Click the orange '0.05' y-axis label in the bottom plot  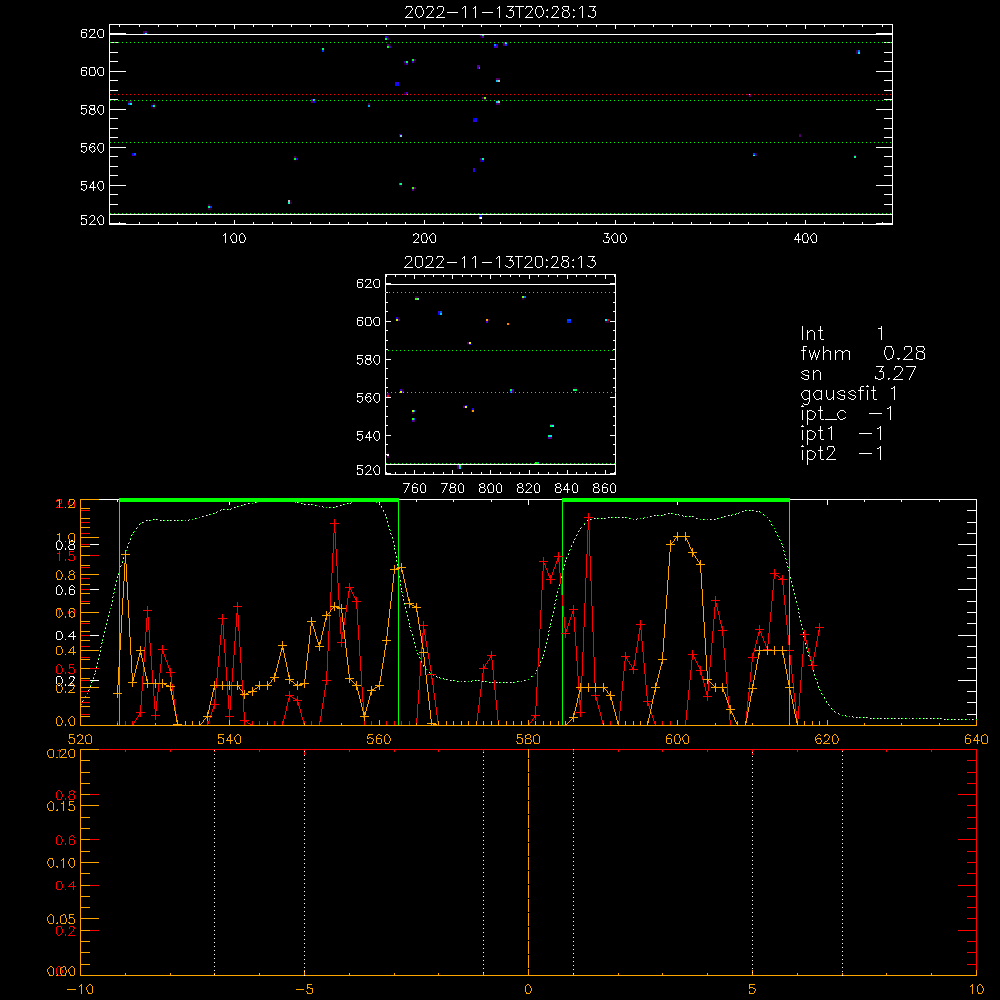(61, 920)
